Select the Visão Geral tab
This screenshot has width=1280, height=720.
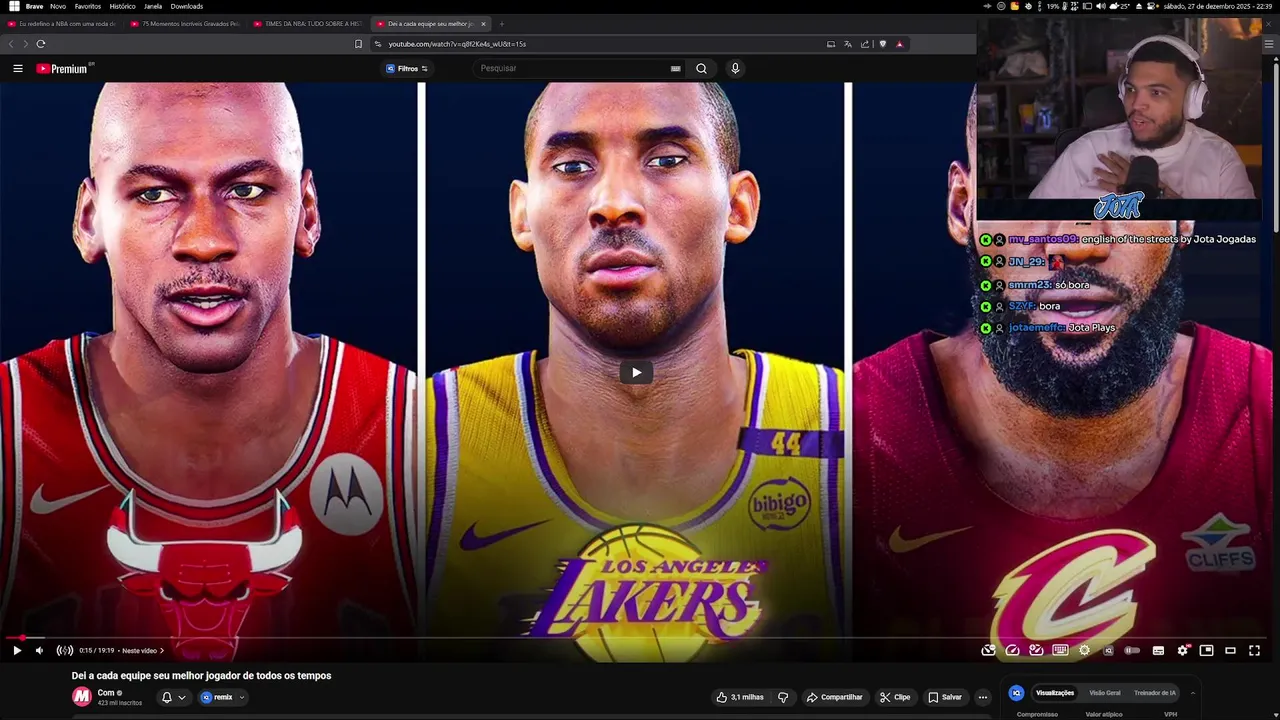coord(1105,693)
